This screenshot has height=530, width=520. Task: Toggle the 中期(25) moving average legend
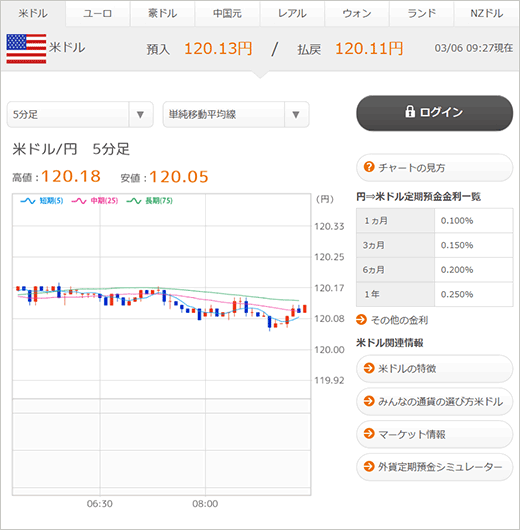tap(95, 201)
